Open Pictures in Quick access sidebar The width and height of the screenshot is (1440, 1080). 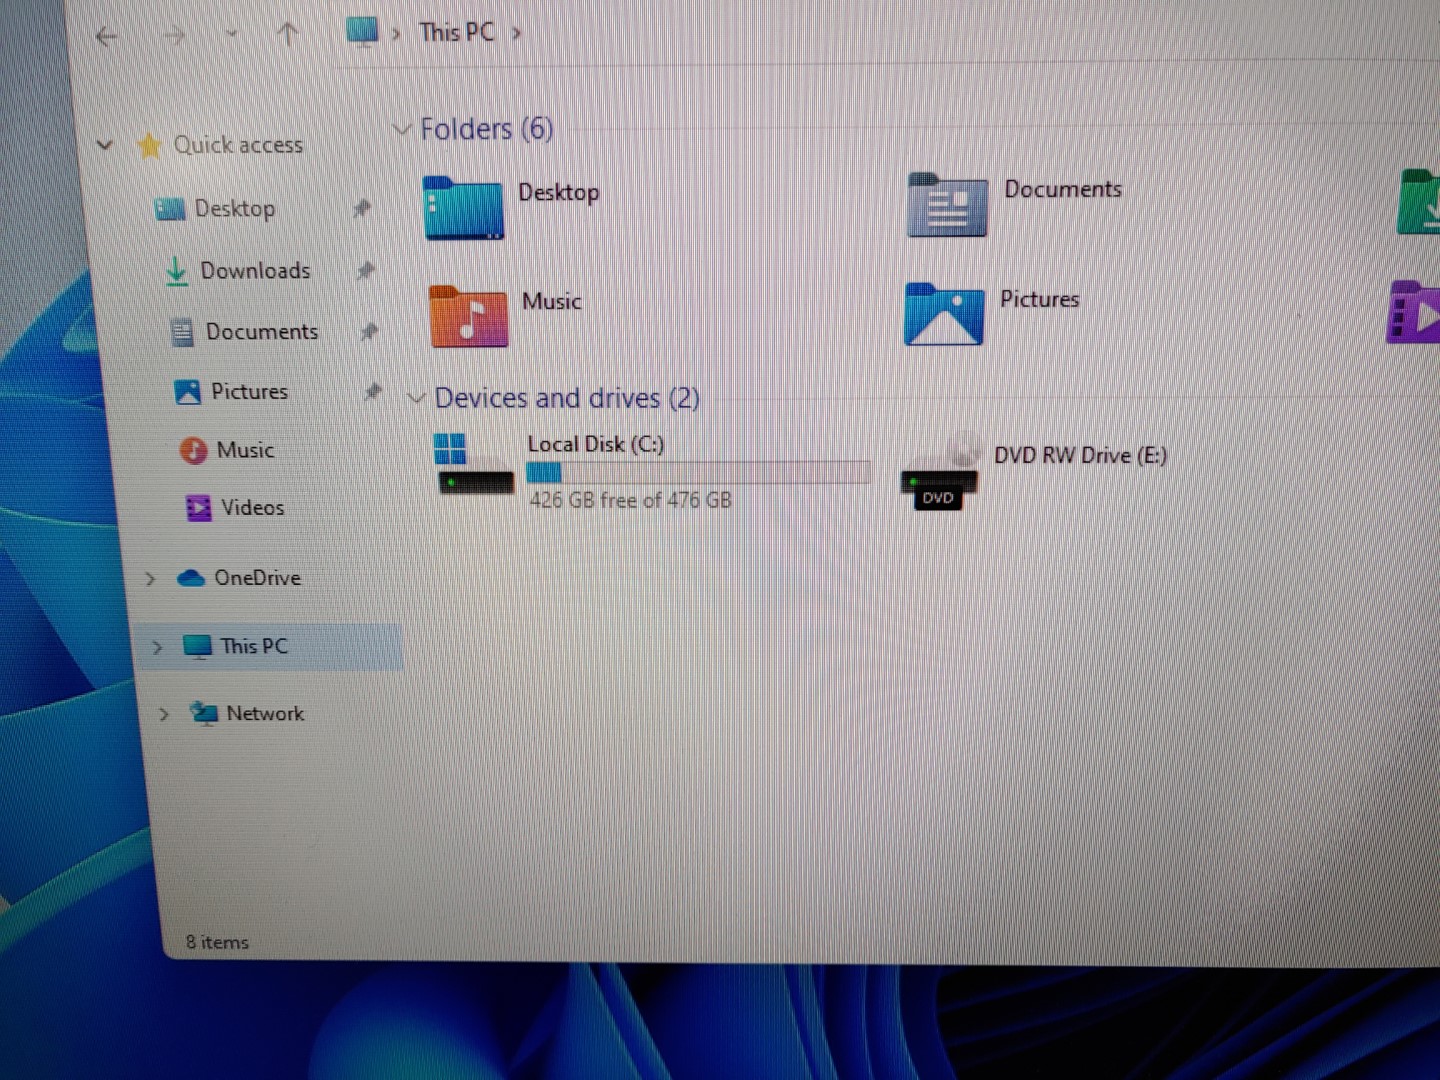(249, 391)
